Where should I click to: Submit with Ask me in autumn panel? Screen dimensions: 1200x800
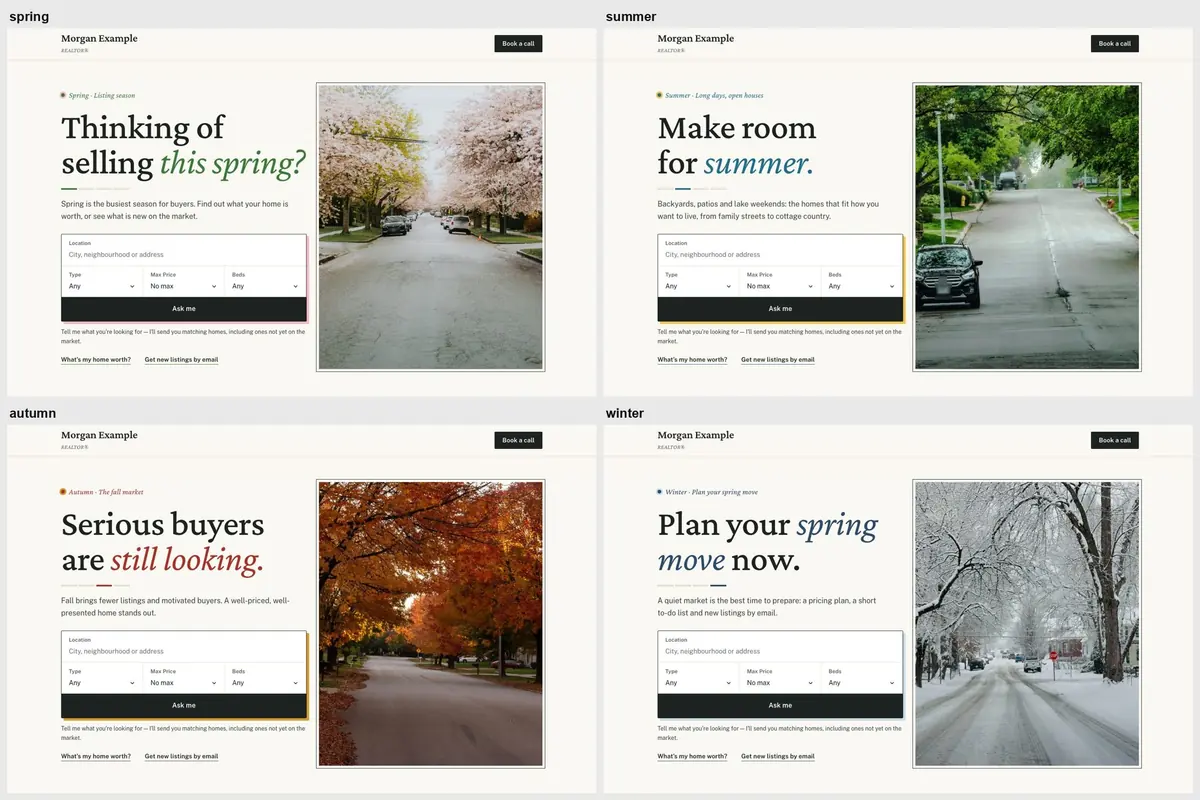184,706
